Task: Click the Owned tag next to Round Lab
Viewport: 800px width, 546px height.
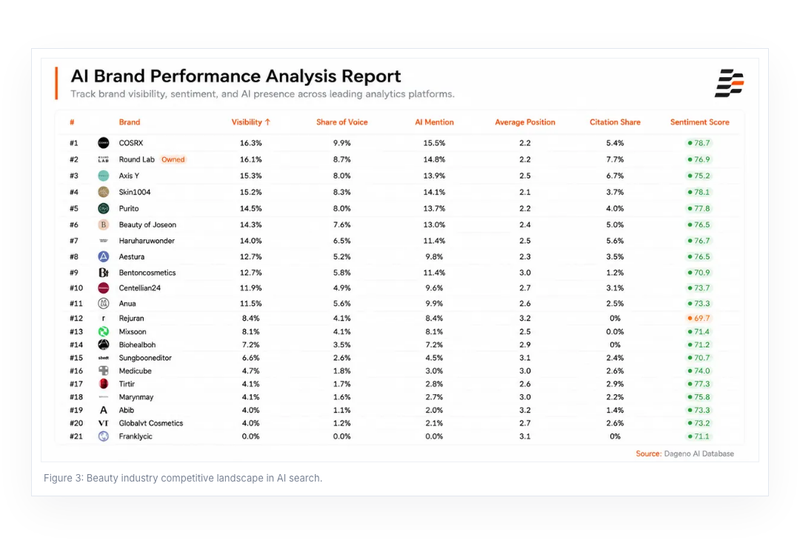Action: (173, 159)
